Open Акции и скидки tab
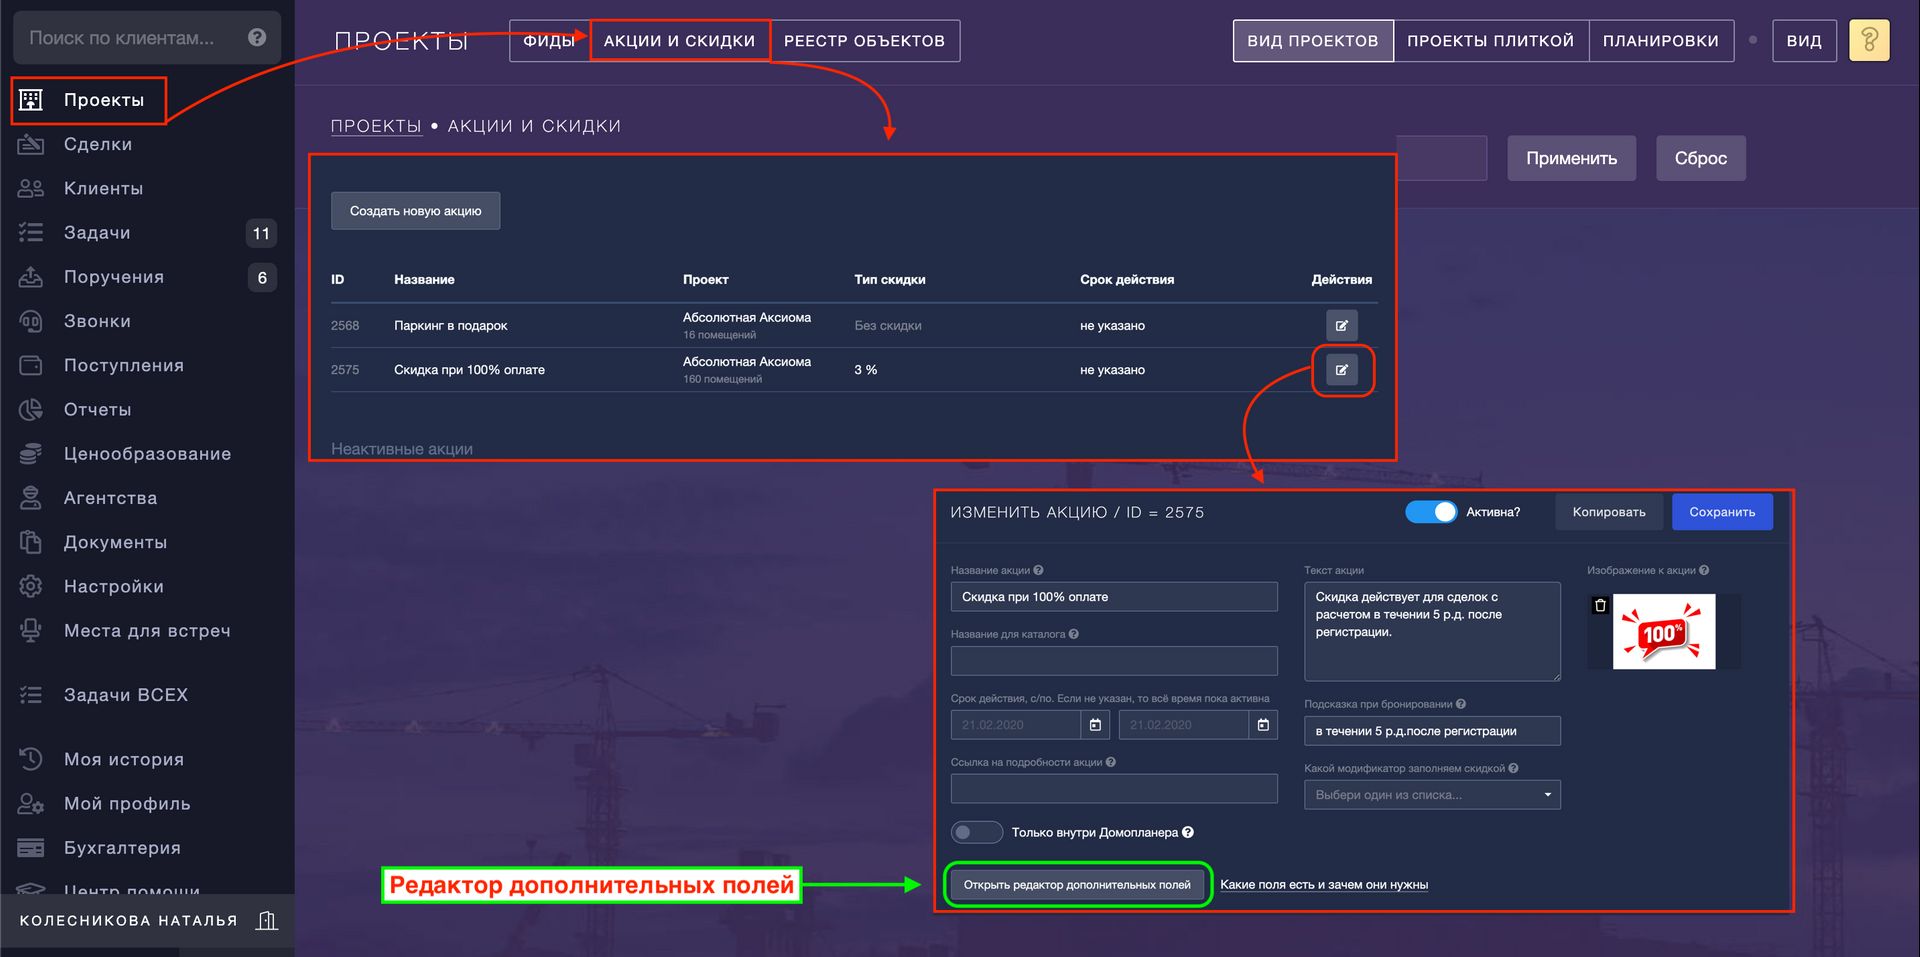This screenshot has height=957, width=1920. 679,41
